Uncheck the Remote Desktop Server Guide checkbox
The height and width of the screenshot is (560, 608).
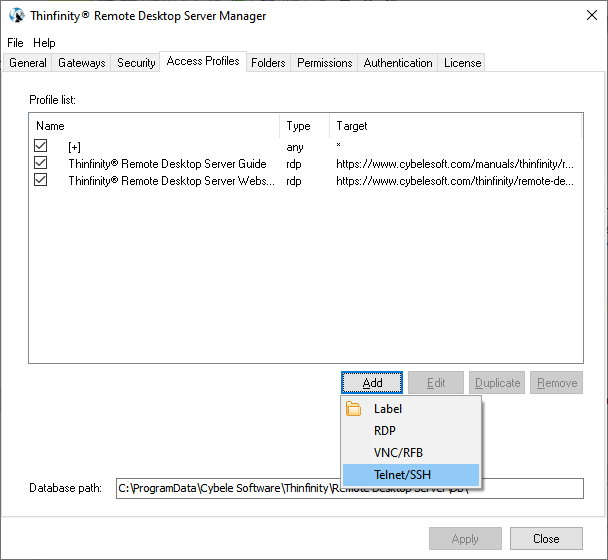[40, 163]
